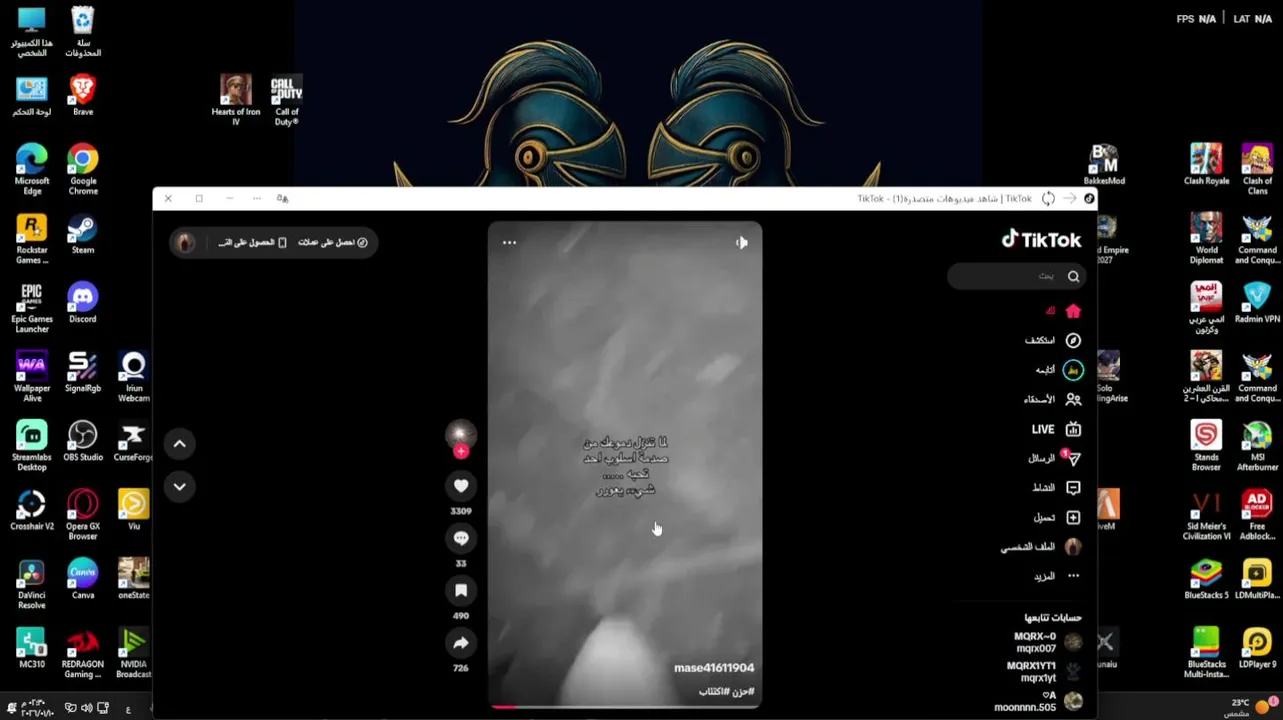Click creator name mase41611904
Image resolution: width=1283 pixels, height=720 pixels.
click(x=714, y=668)
